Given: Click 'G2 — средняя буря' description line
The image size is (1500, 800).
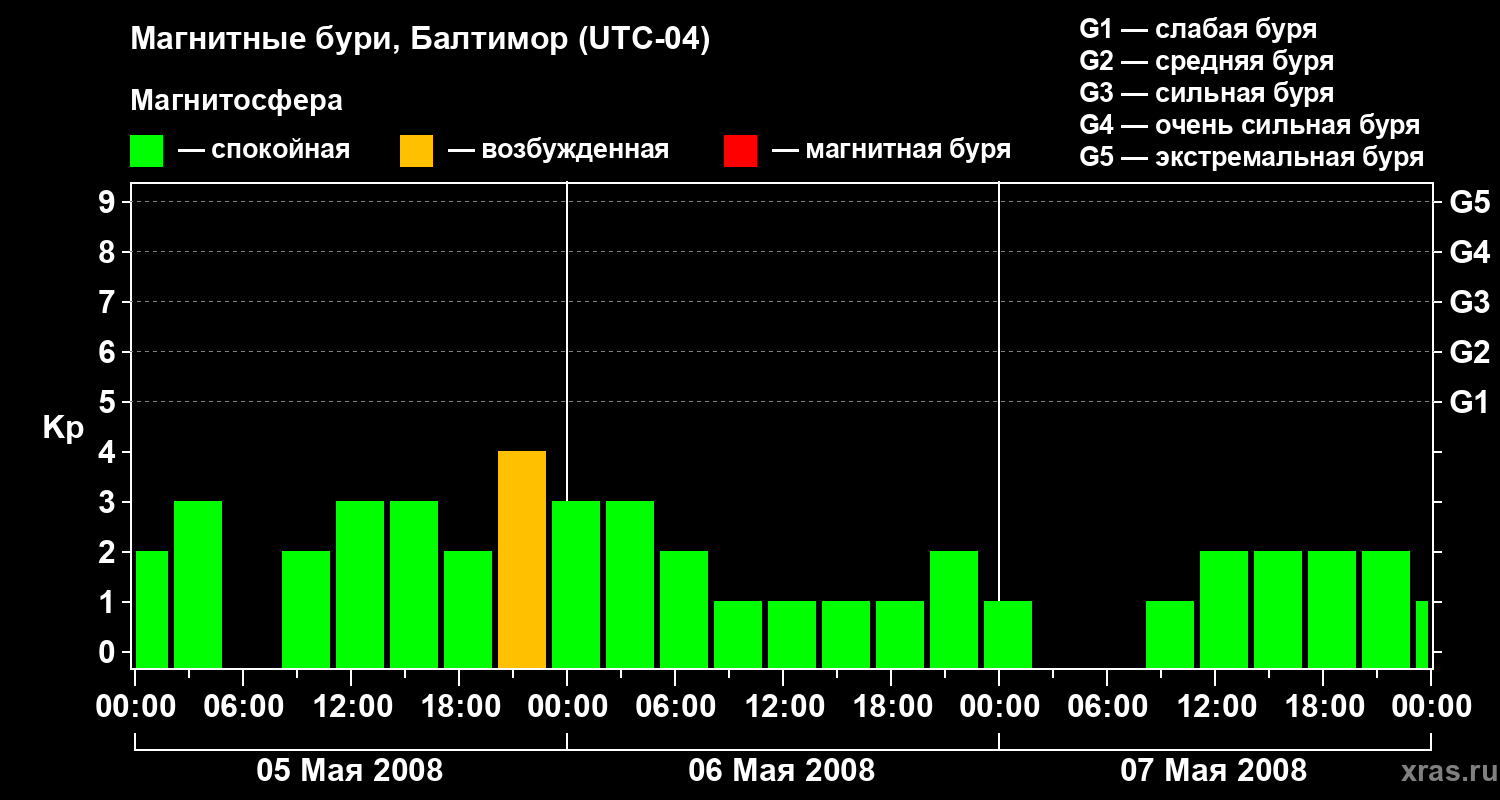Looking at the screenshot, I should pos(1207,61).
